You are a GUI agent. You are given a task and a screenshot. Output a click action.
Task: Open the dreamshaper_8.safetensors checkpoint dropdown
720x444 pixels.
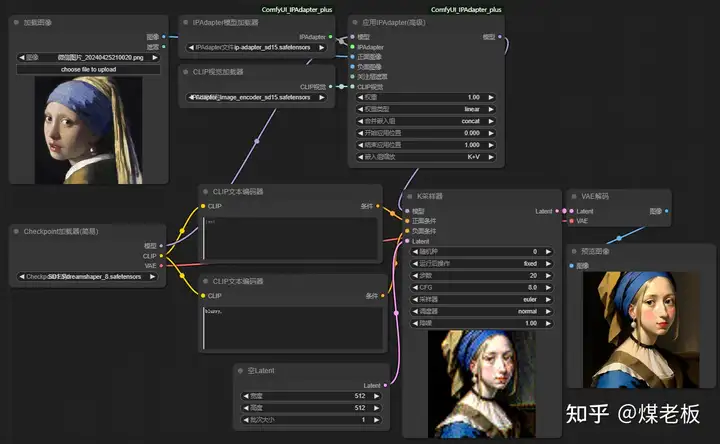coord(87,277)
